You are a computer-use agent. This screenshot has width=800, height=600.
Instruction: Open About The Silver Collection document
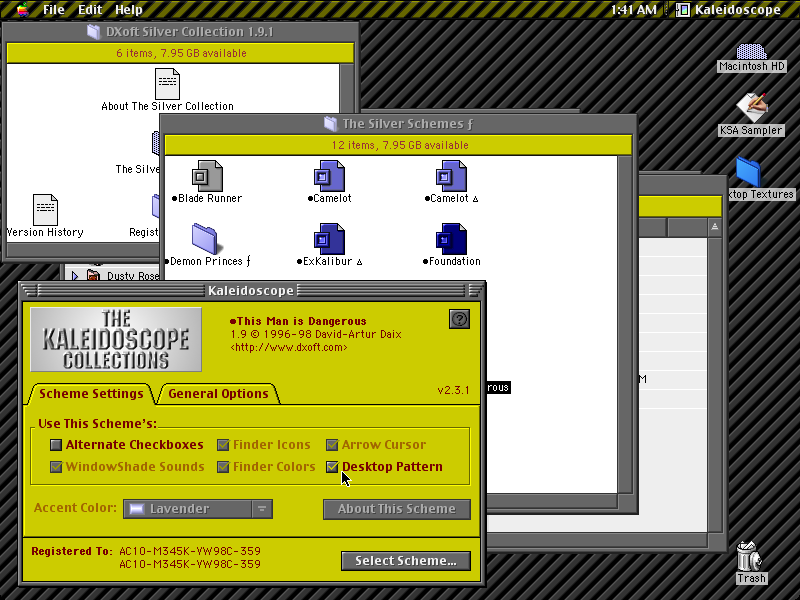pos(167,84)
